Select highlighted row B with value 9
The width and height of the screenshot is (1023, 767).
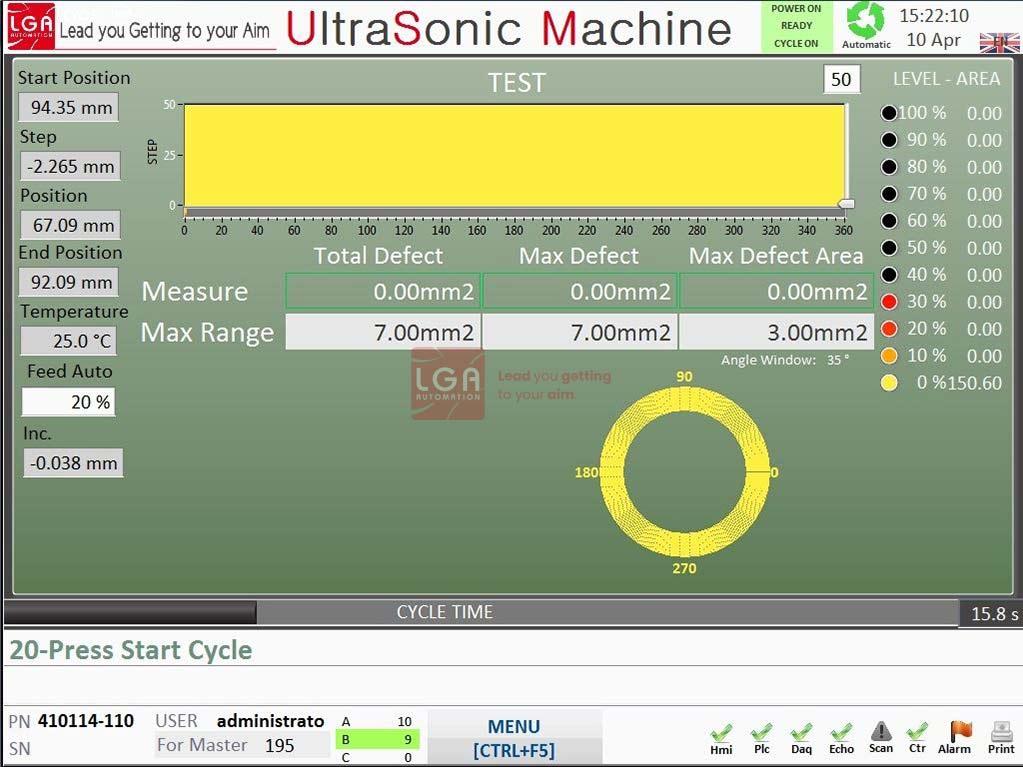(377, 740)
